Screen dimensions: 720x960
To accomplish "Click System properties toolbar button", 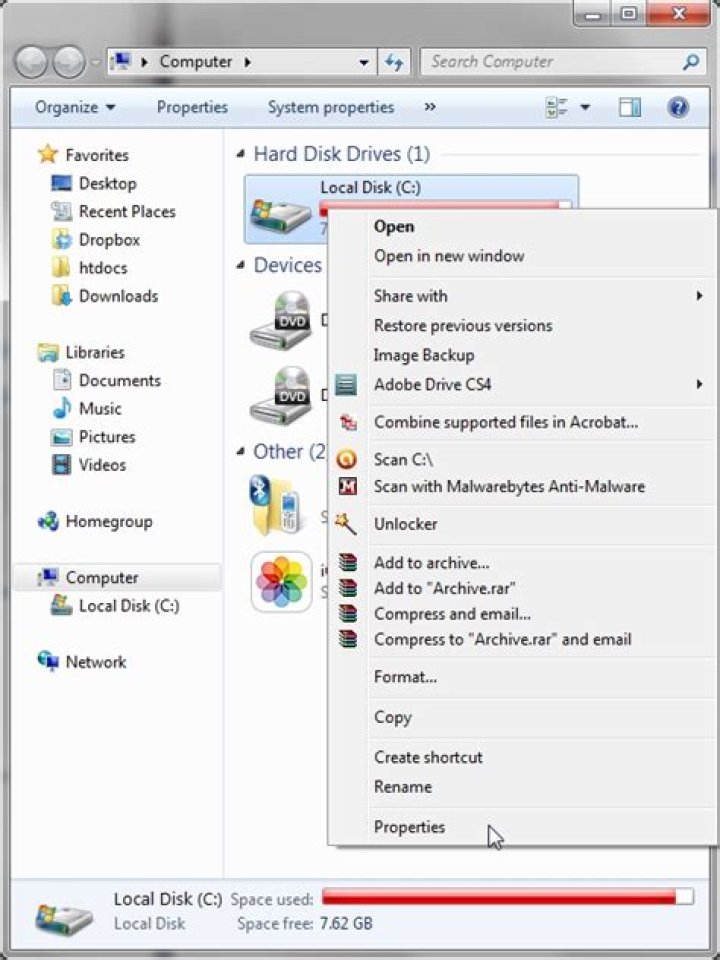I will coord(331,107).
